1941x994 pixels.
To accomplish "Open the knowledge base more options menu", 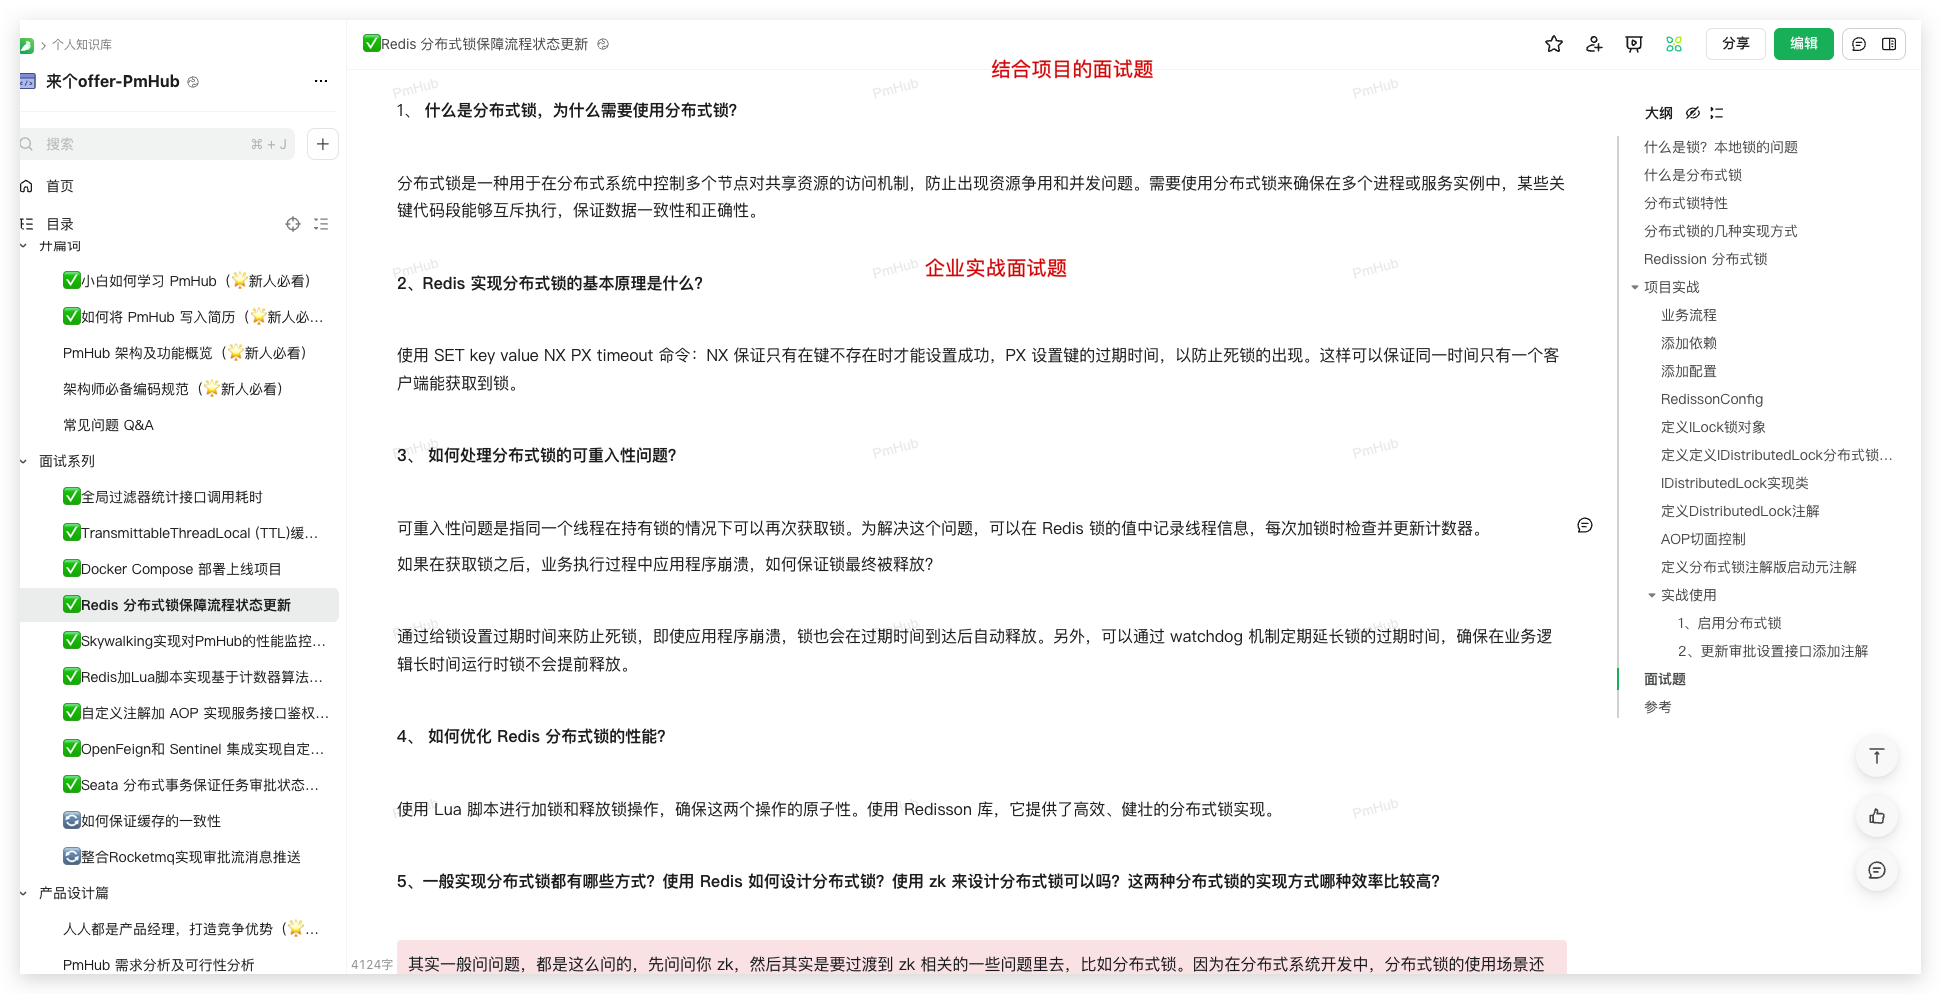I will [320, 81].
